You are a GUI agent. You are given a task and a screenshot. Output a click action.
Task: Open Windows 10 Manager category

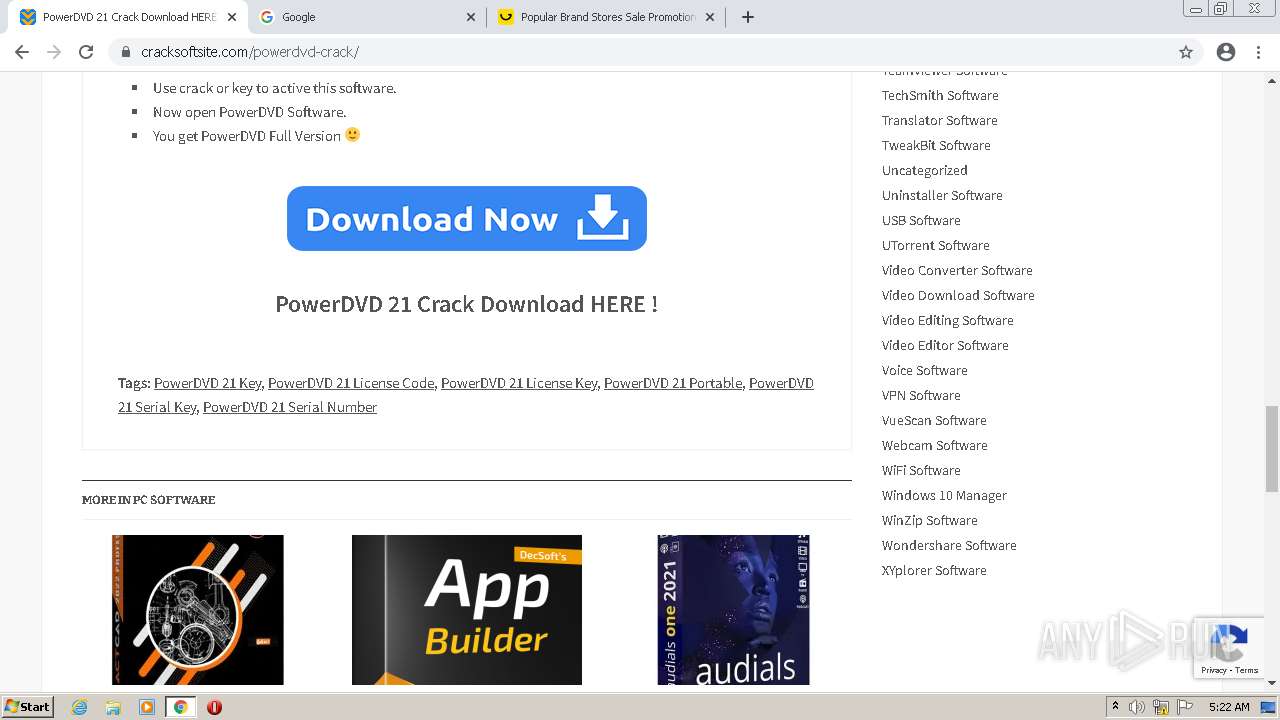point(944,495)
